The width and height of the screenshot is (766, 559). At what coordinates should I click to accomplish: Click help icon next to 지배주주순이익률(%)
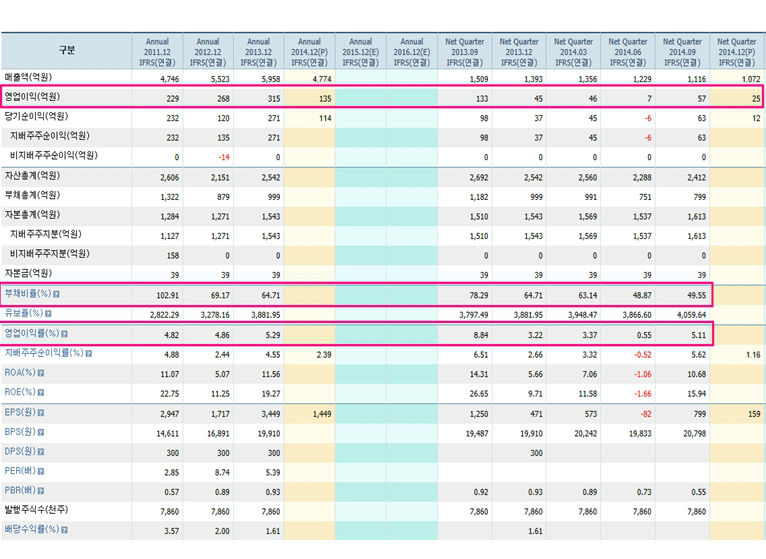coord(88,353)
